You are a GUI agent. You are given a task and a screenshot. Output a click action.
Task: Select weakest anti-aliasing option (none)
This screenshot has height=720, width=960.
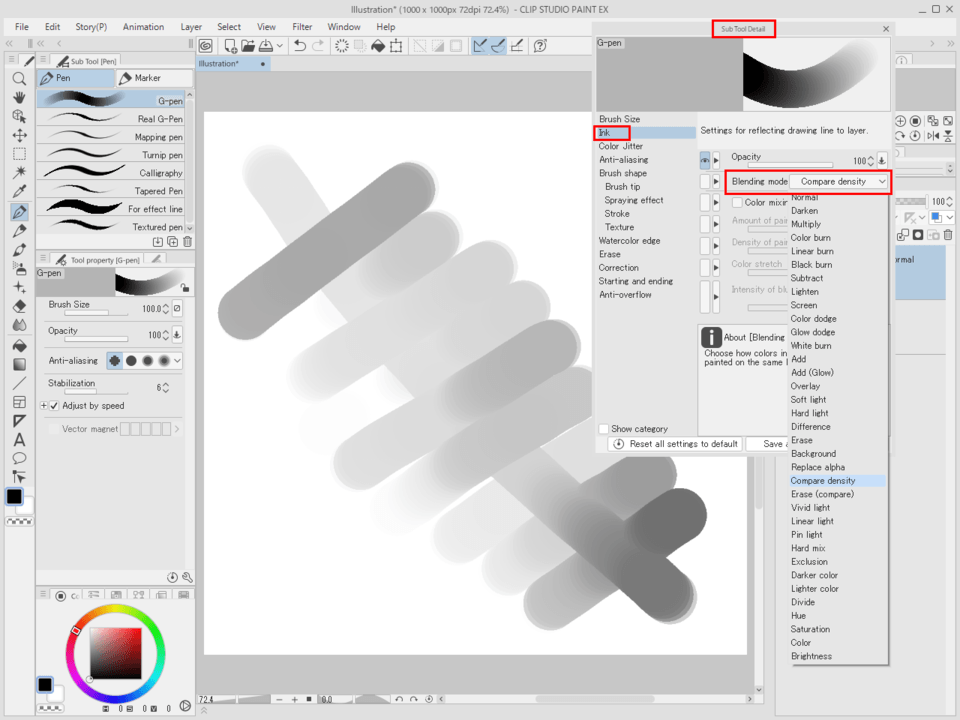point(114,361)
